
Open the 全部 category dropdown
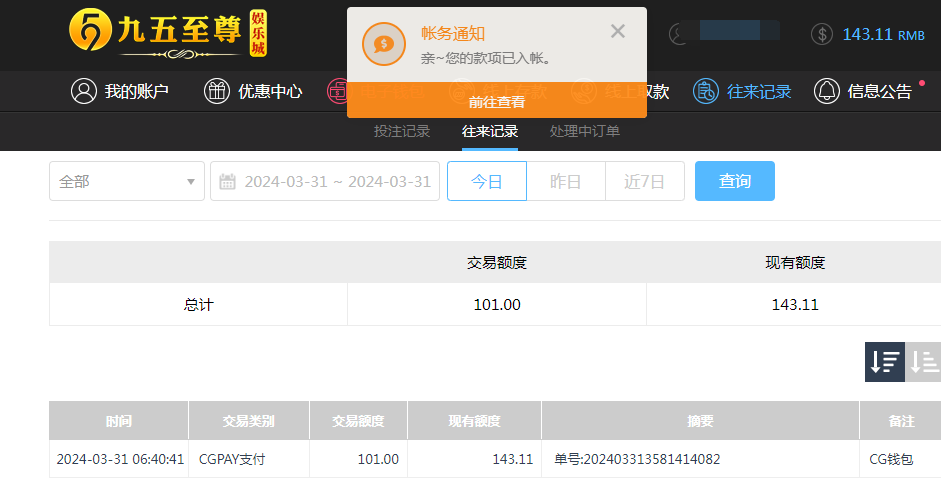click(x=127, y=181)
